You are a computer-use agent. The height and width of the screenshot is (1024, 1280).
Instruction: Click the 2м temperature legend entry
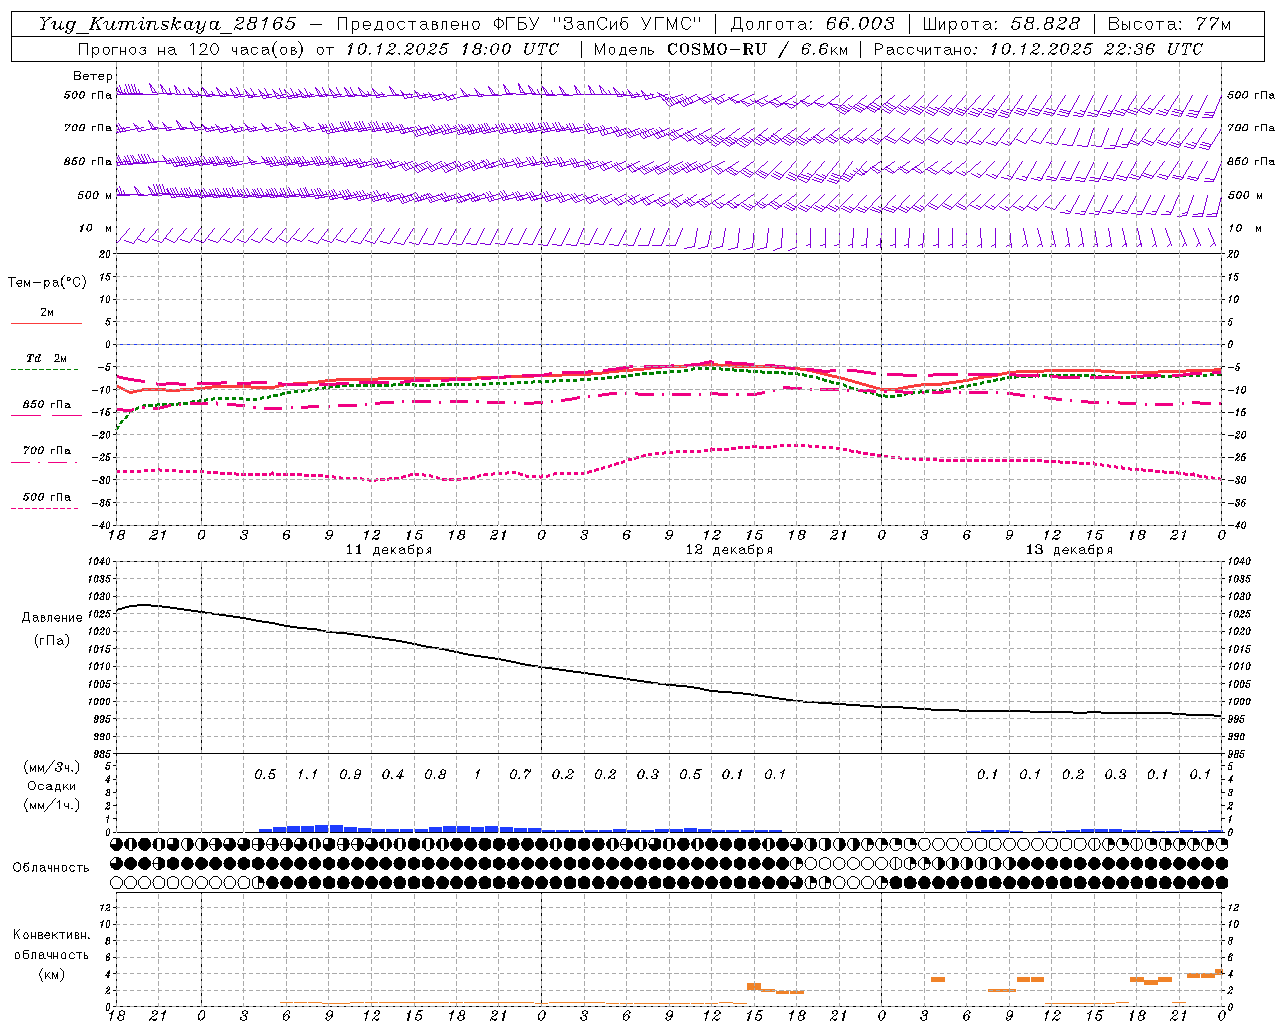47,313
